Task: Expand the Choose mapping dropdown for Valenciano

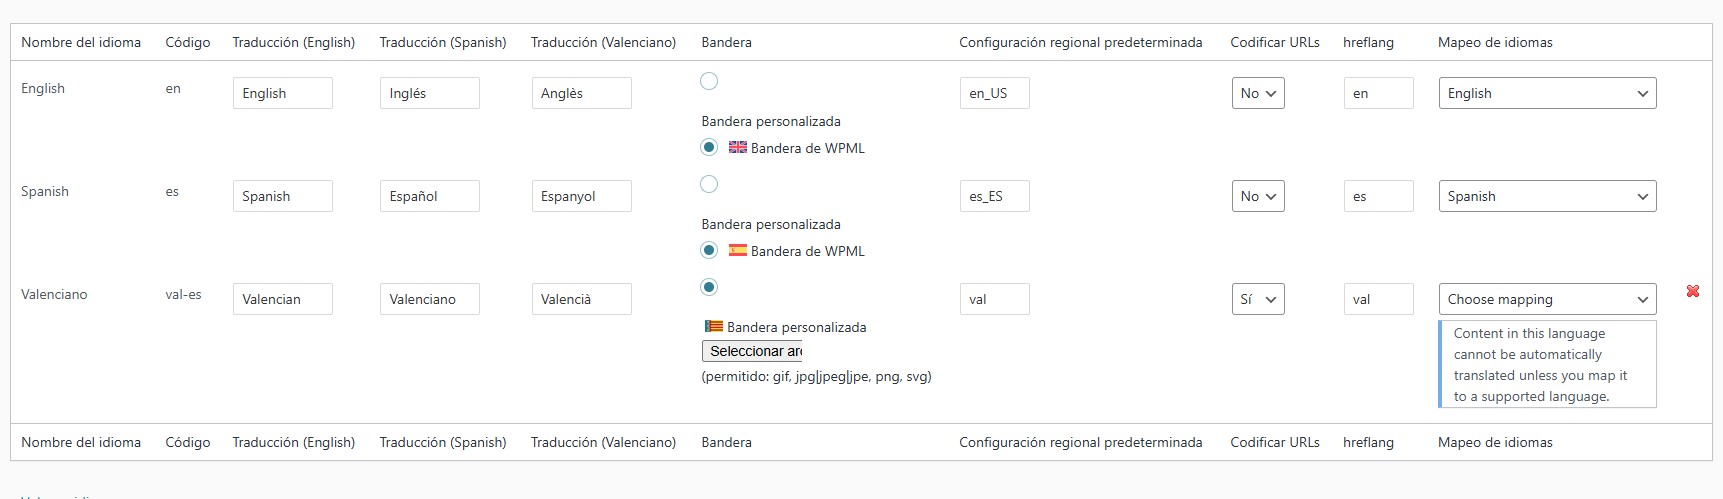Action: (x=1547, y=299)
